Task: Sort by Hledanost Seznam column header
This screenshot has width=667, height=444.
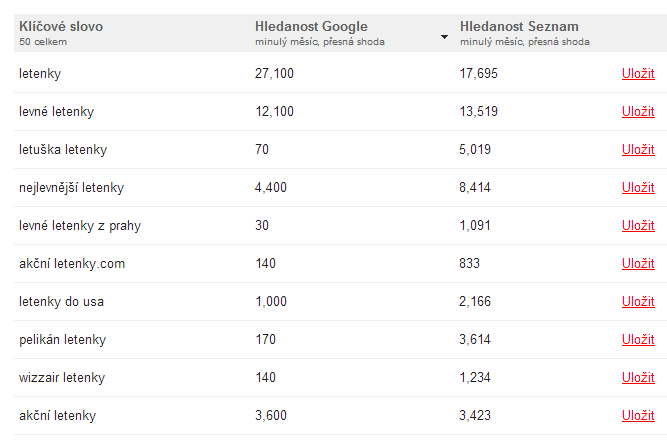Action: [519, 26]
